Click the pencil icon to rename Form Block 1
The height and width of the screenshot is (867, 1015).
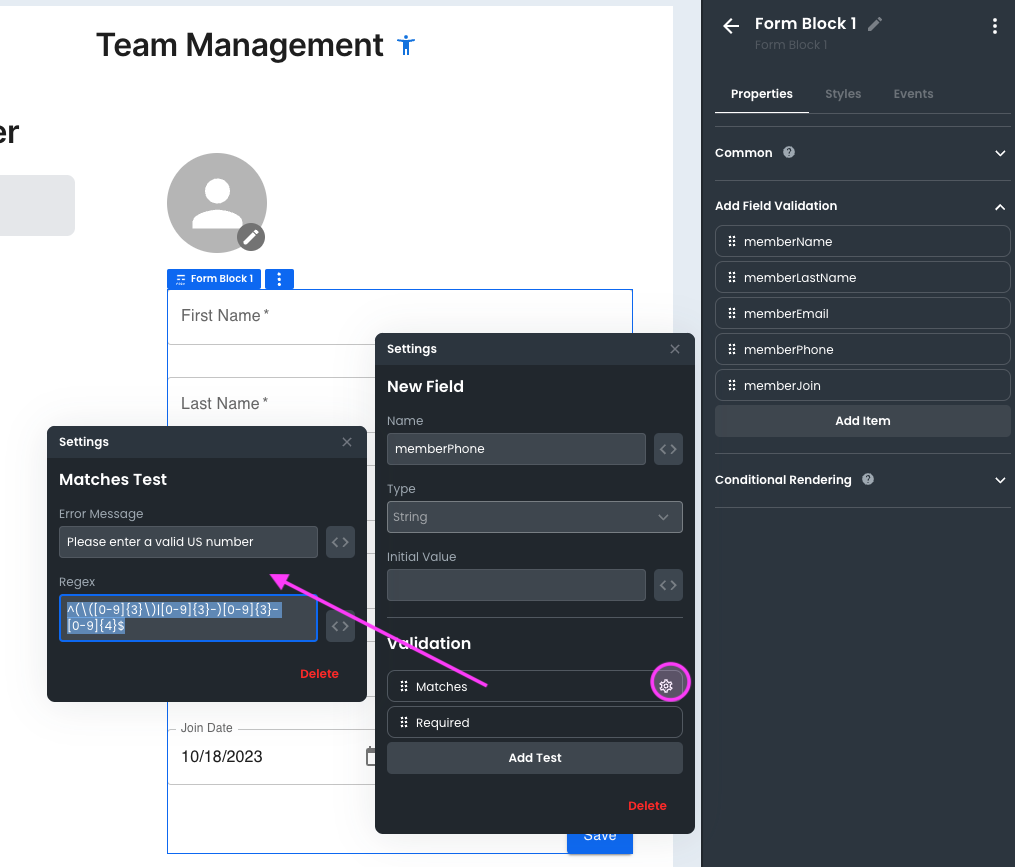875,24
